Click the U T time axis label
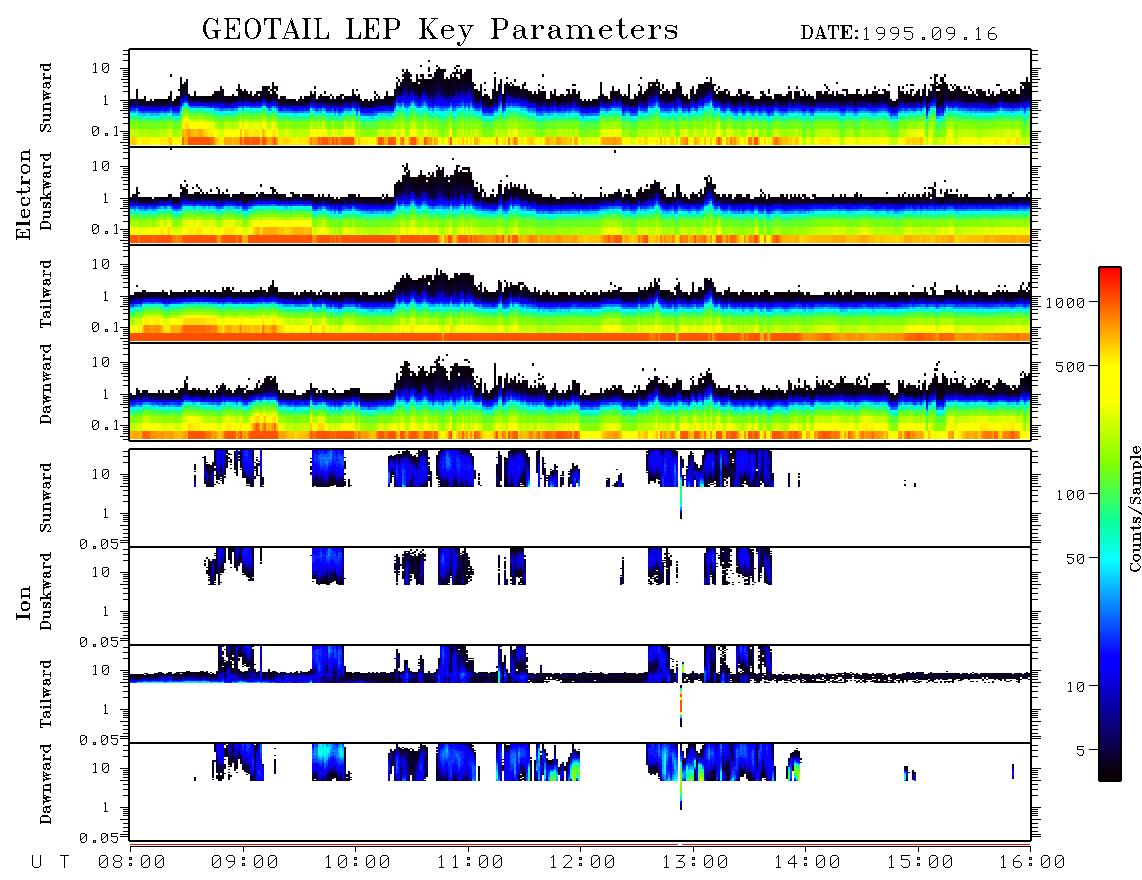 click(50, 862)
